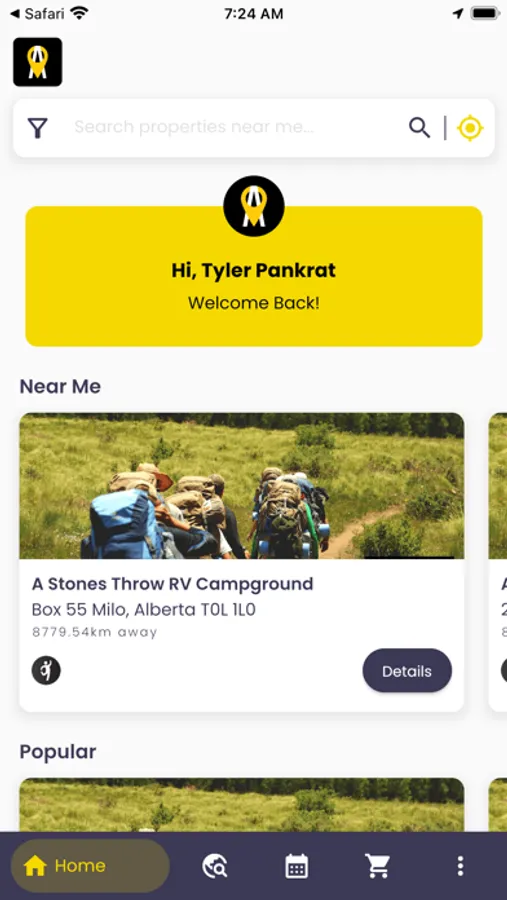Open A Stones Throw RV Campground title
The image size is (507, 900).
[x=173, y=584]
